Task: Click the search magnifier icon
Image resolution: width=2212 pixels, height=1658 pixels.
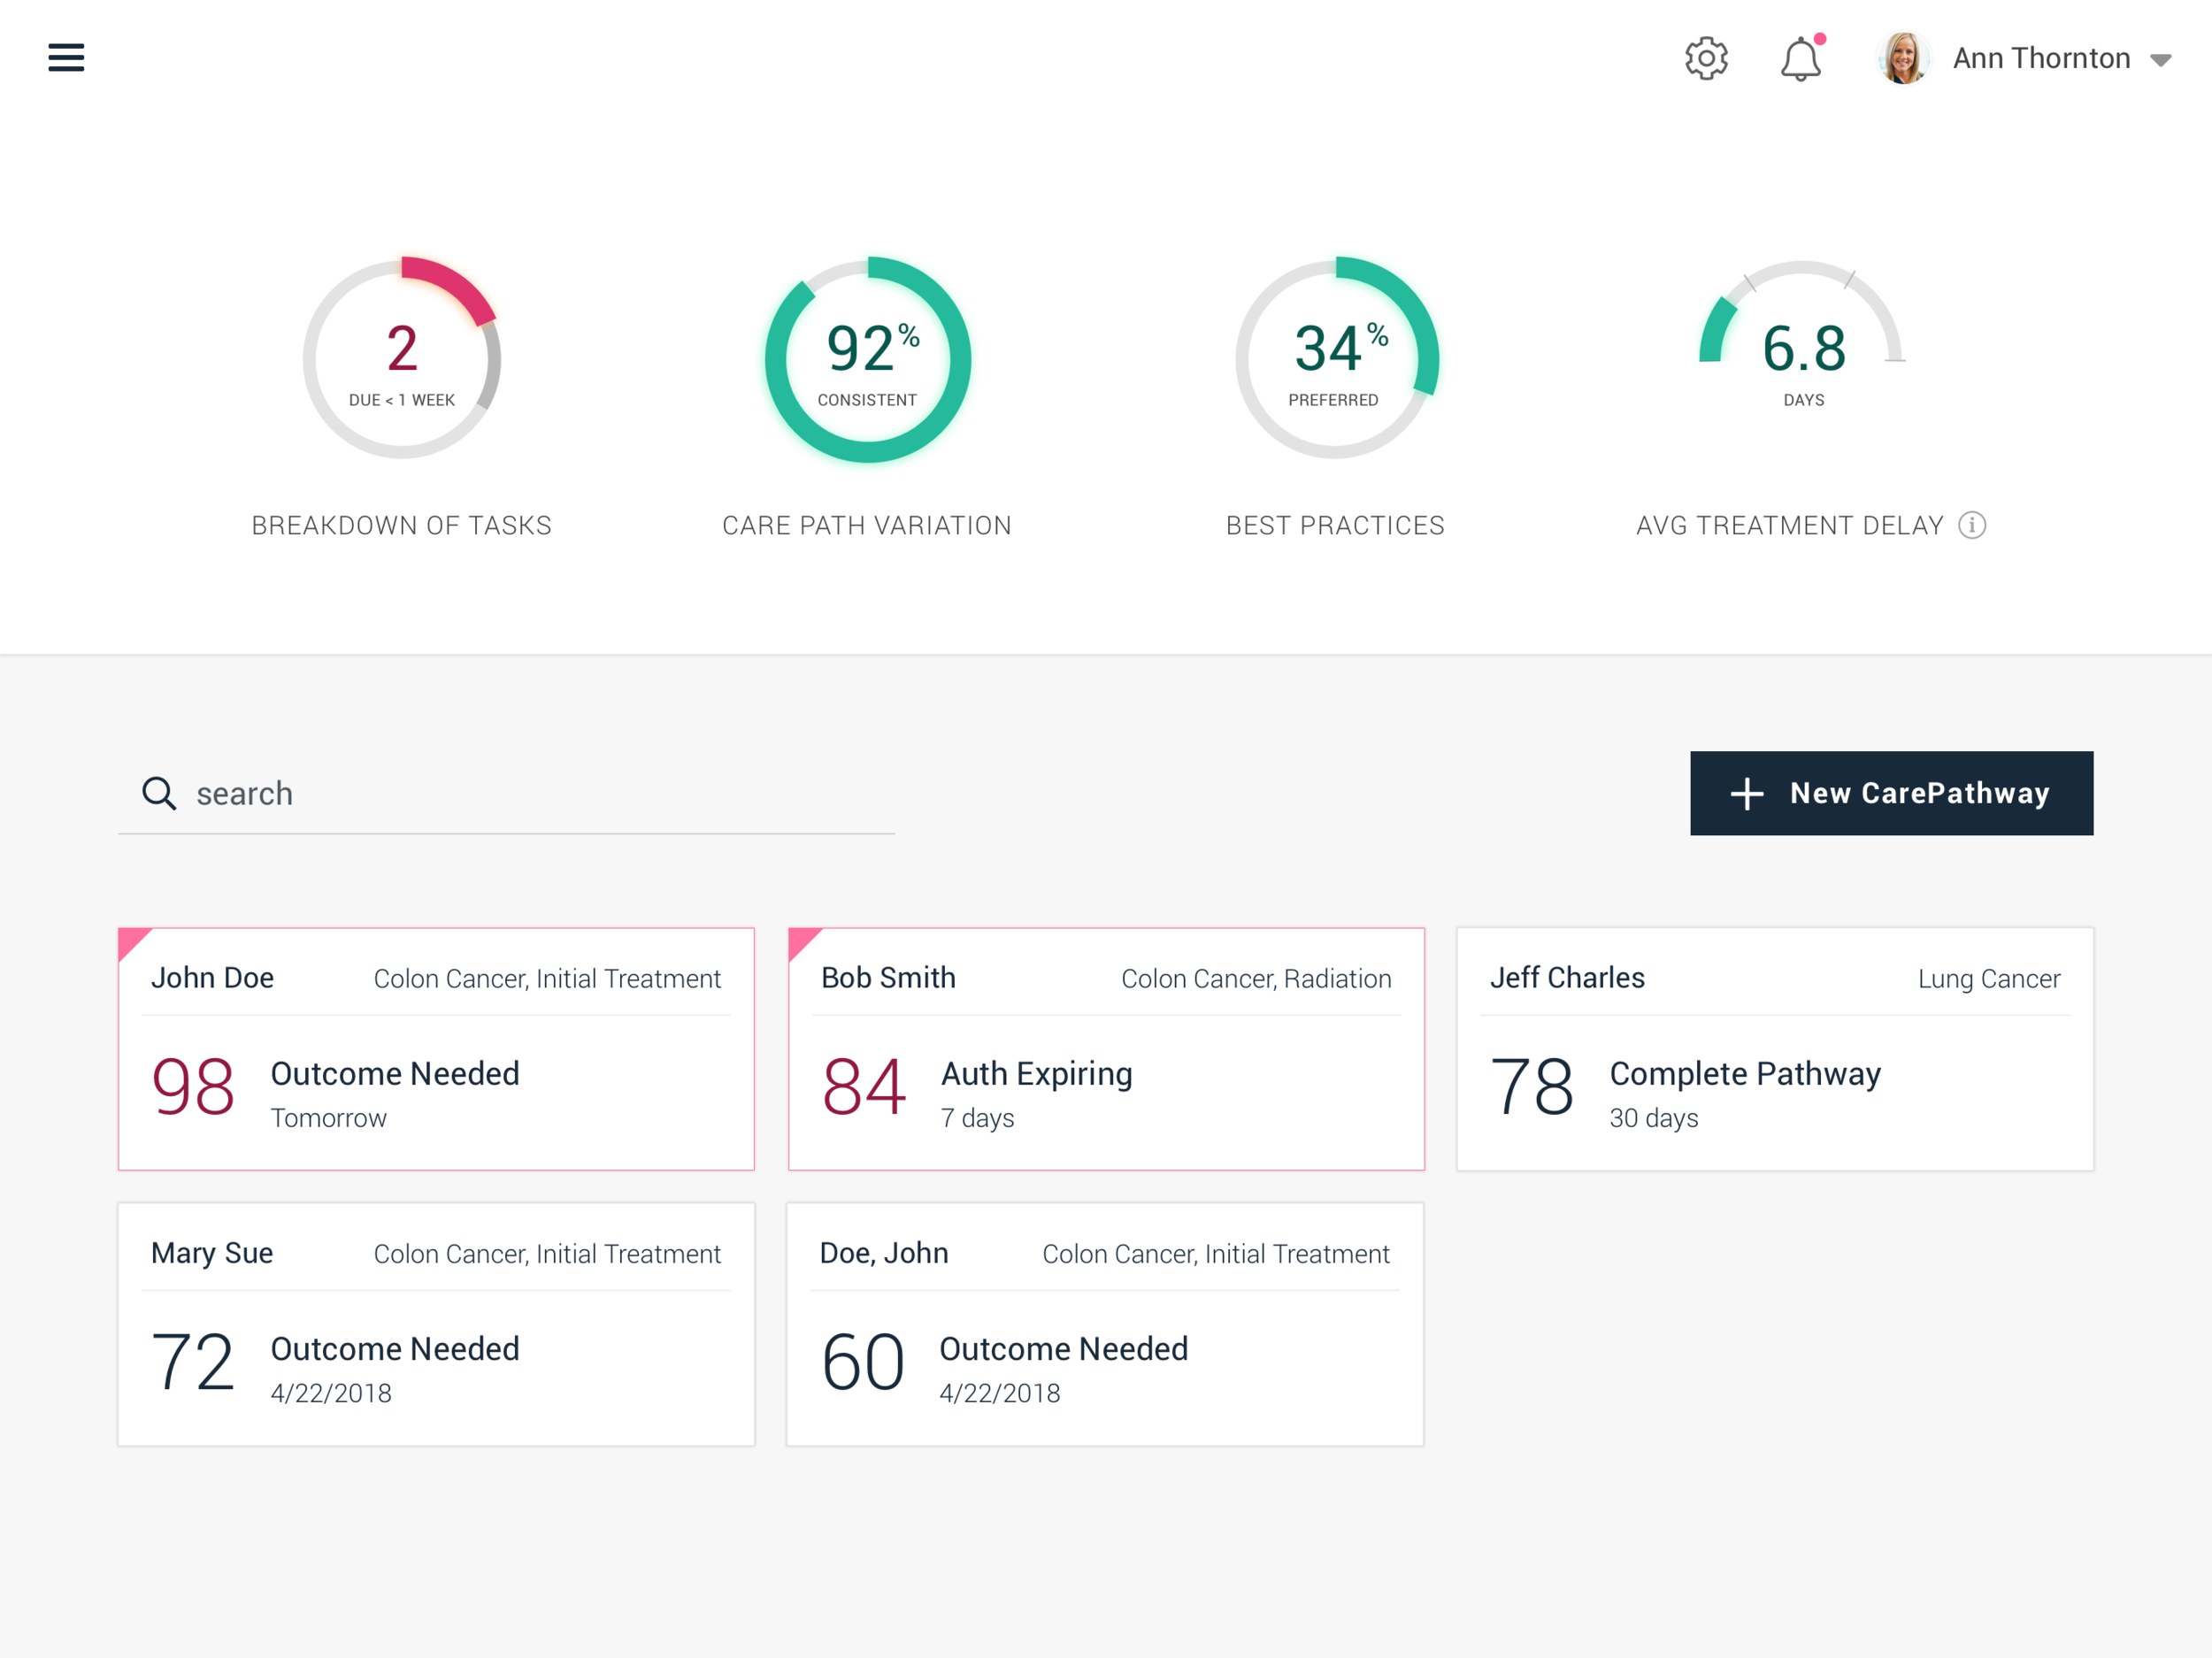Action: coord(159,793)
